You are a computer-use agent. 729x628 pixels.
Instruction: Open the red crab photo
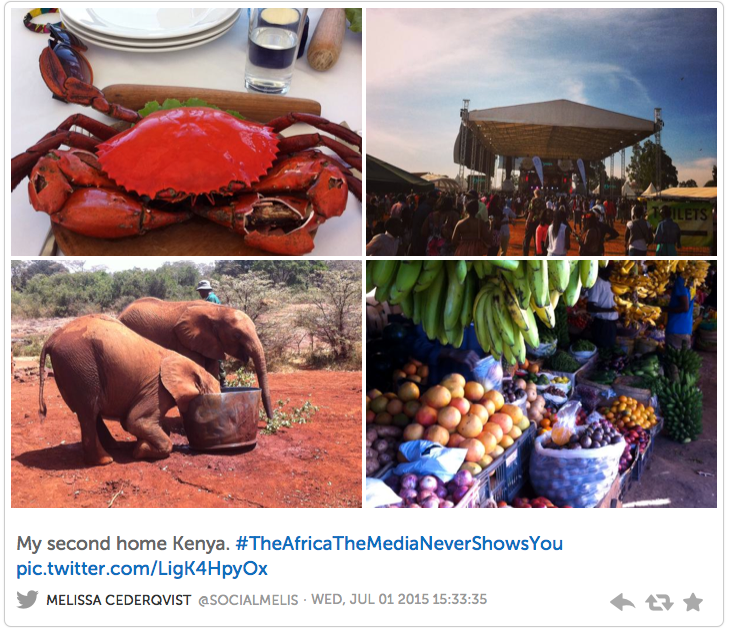(186, 132)
